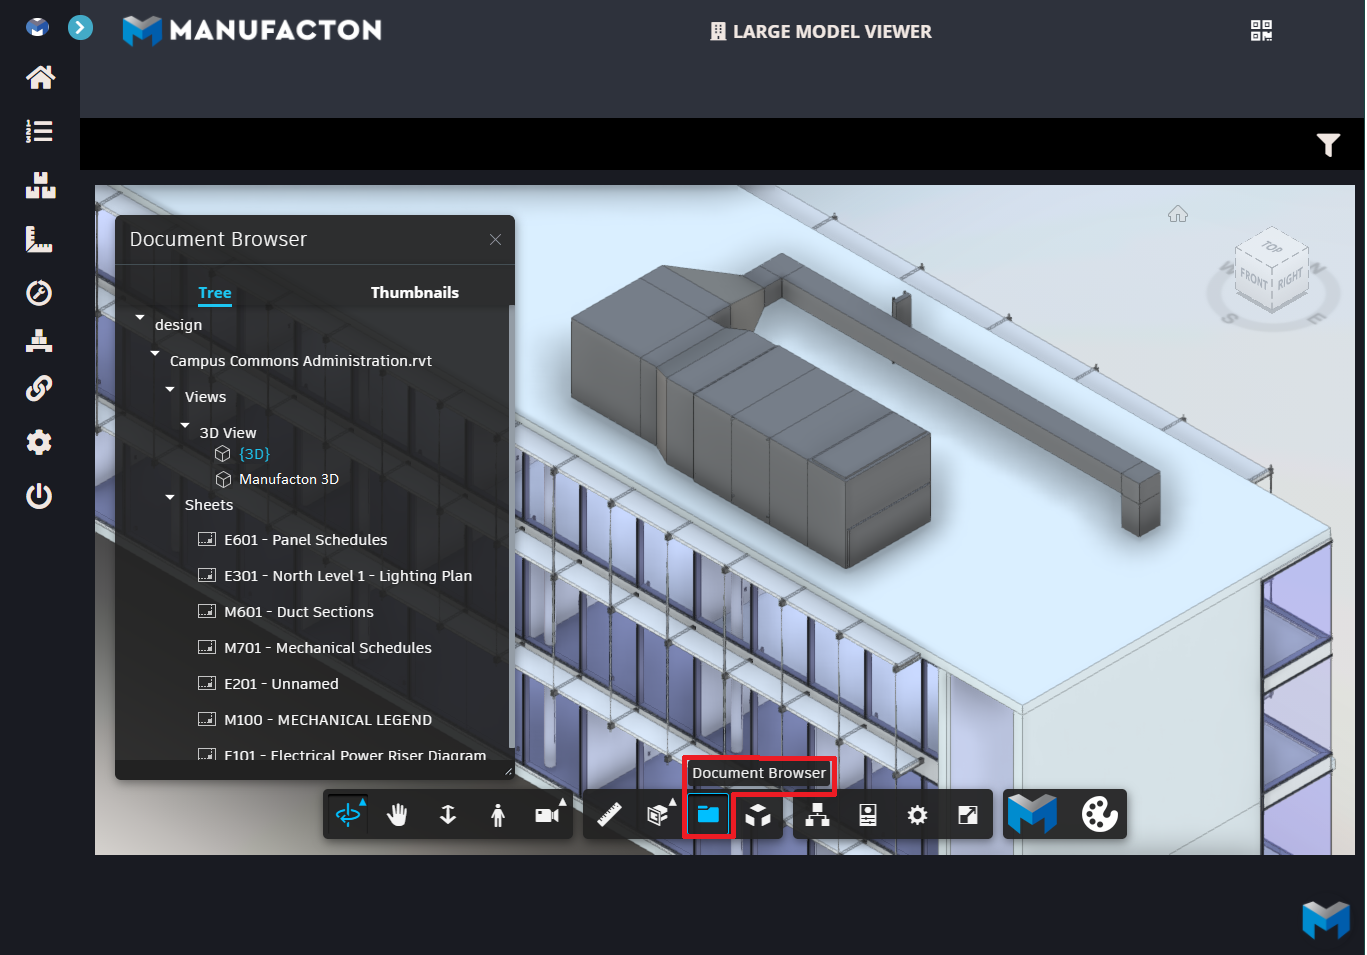Viewport: 1367px width, 955px height.
Task: Open the model hierarchy tree icon
Action: pyautogui.click(x=817, y=814)
